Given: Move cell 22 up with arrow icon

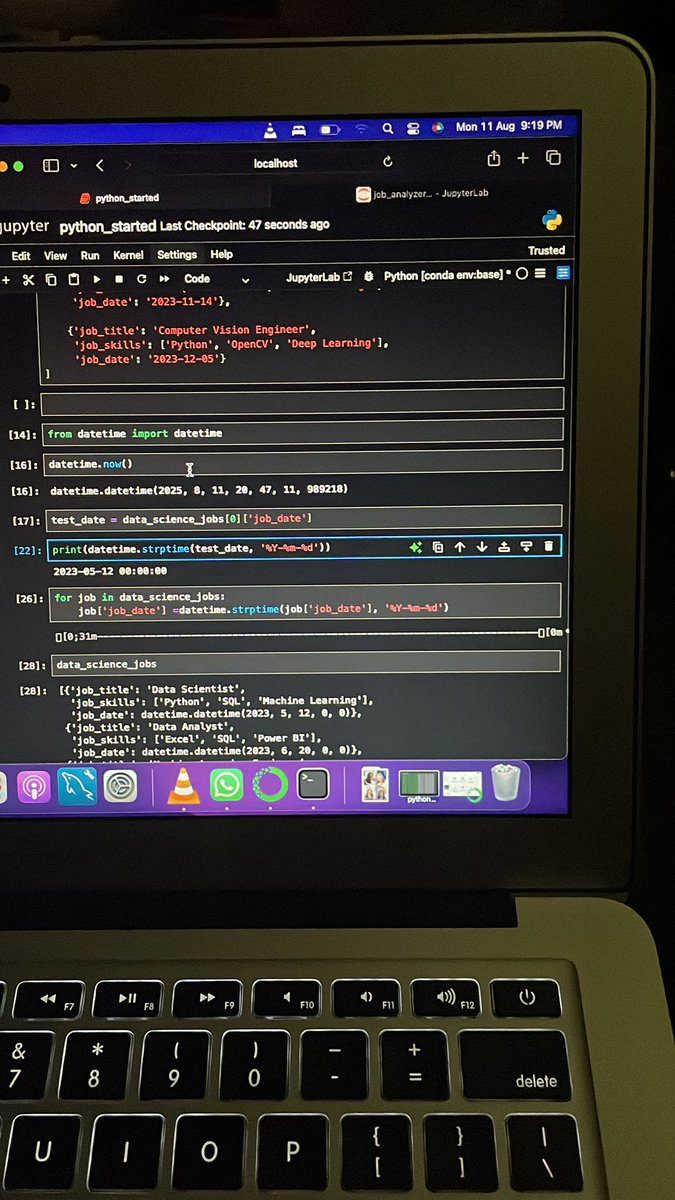Looking at the screenshot, I should (460, 547).
